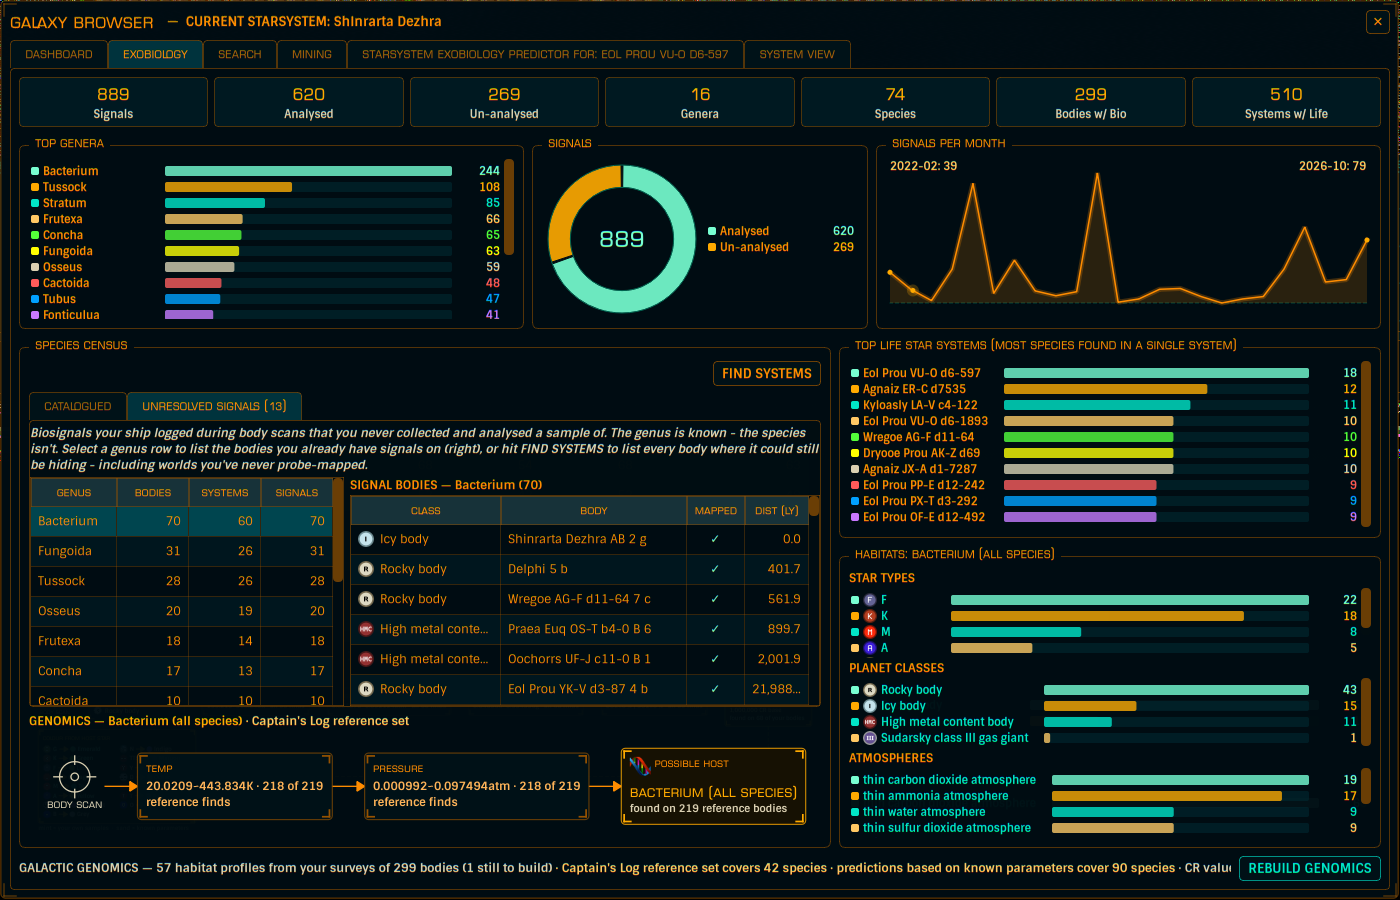This screenshot has height=900, width=1400.
Task: Open the Starsystem Exobiology Predictor tab
Action: [545, 54]
